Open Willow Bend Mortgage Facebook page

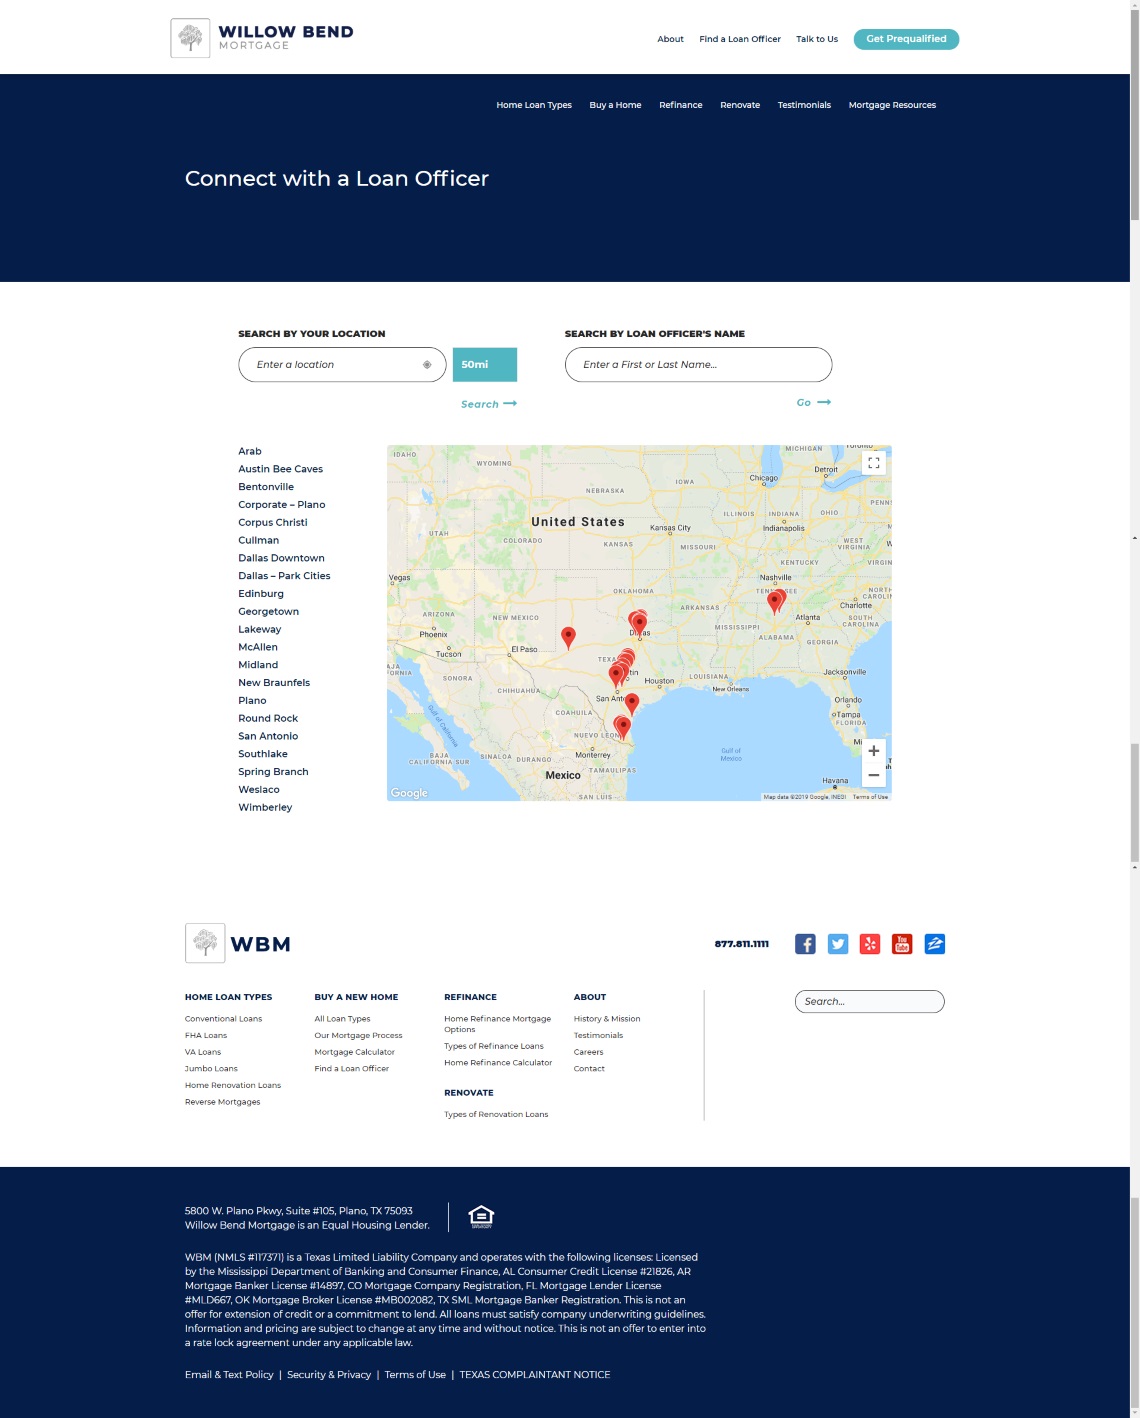tap(805, 944)
